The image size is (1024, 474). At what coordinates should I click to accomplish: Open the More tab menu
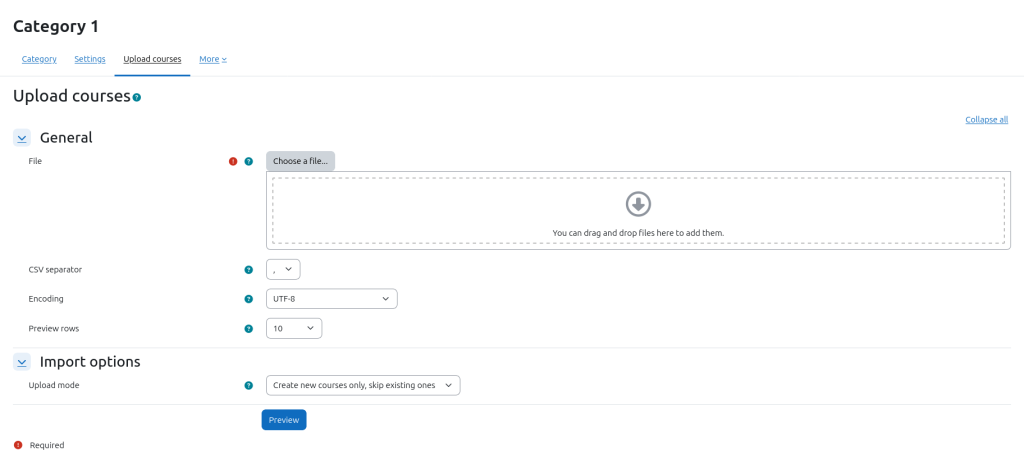click(213, 59)
